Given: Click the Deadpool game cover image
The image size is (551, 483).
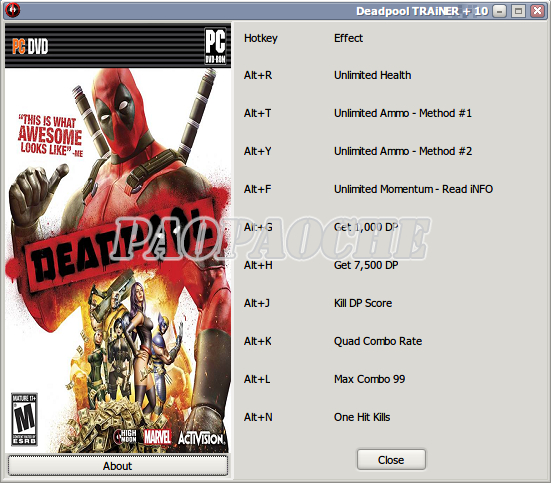Looking at the screenshot, I should [x=118, y=238].
